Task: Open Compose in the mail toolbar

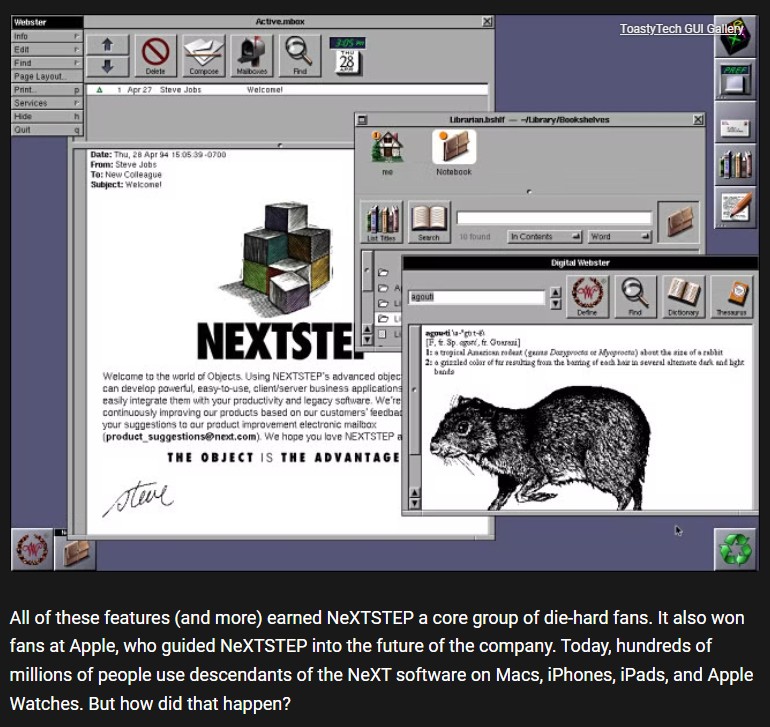Action: 203,56
